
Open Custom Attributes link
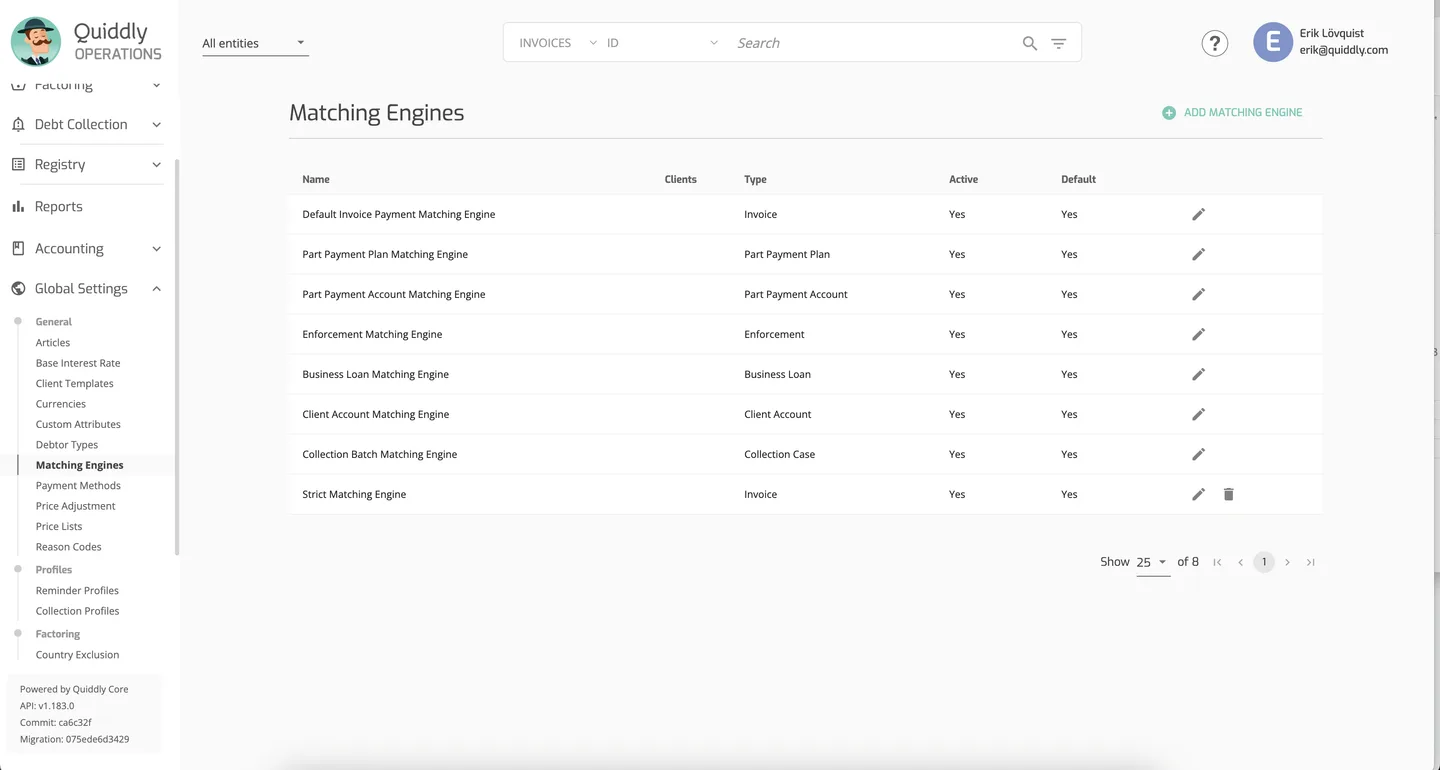[78, 425]
